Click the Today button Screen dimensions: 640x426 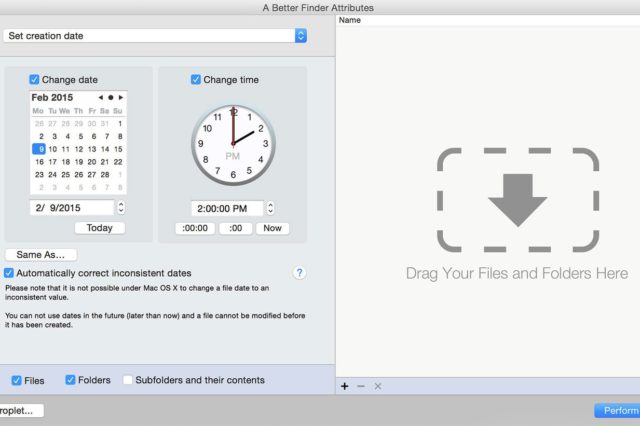click(x=100, y=228)
